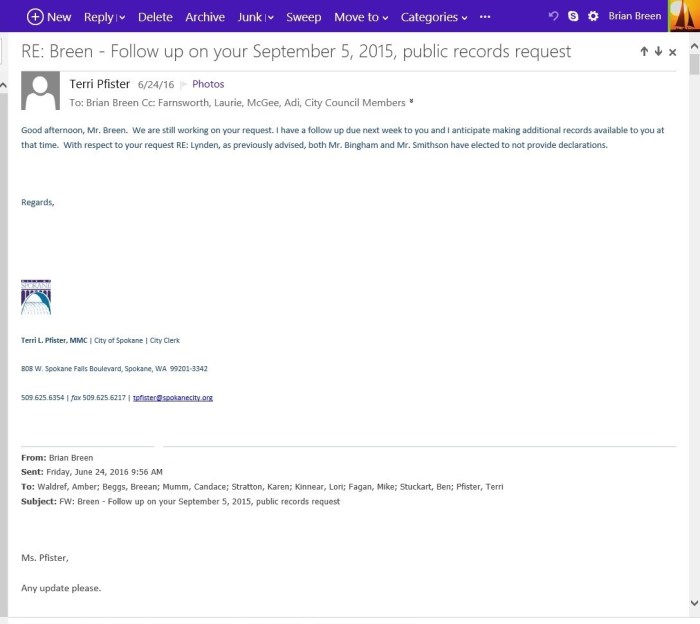This screenshot has width=700, height=624.
Task: Click Archive in the toolbar
Action: pyautogui.click(x=205, y=17)
